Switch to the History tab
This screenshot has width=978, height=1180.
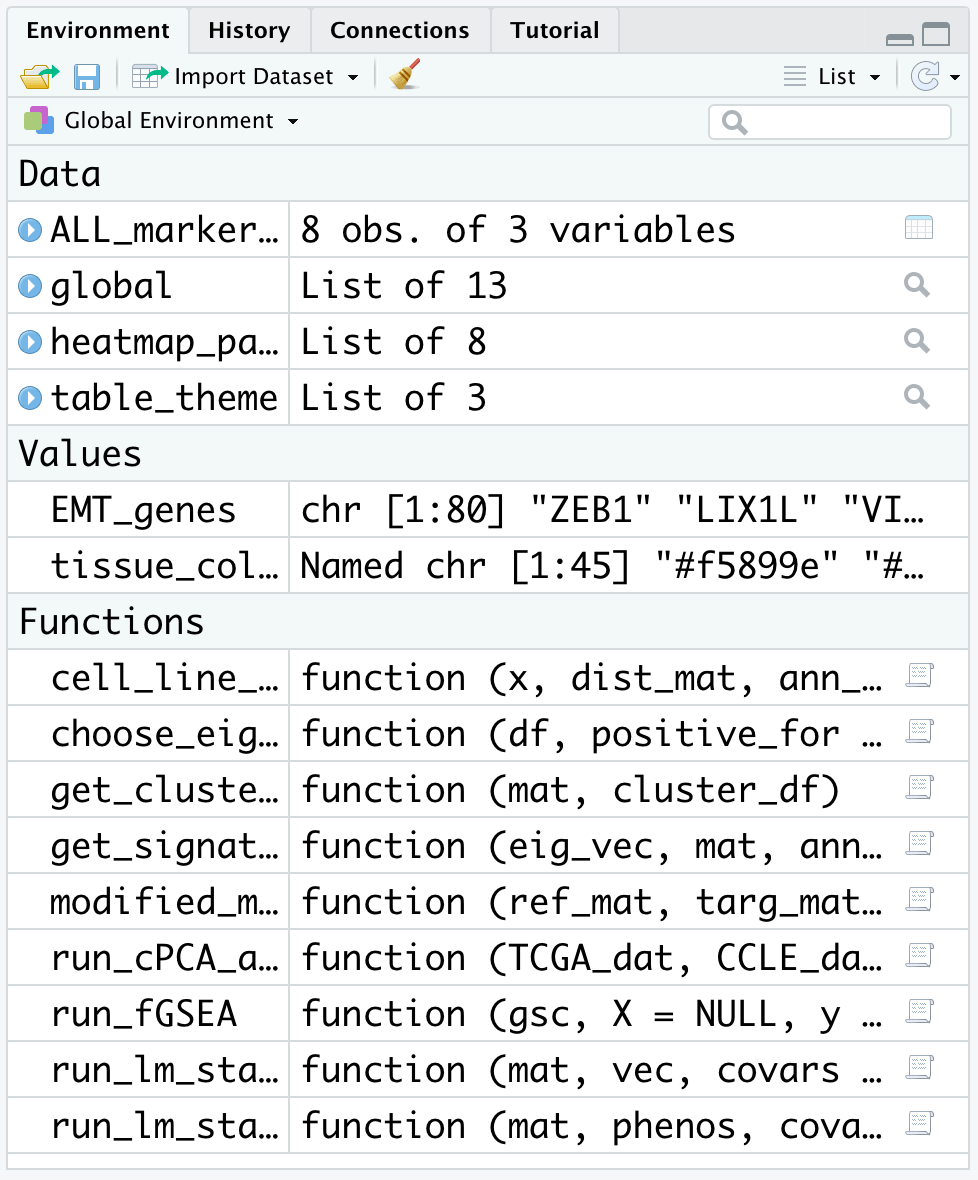249,30
